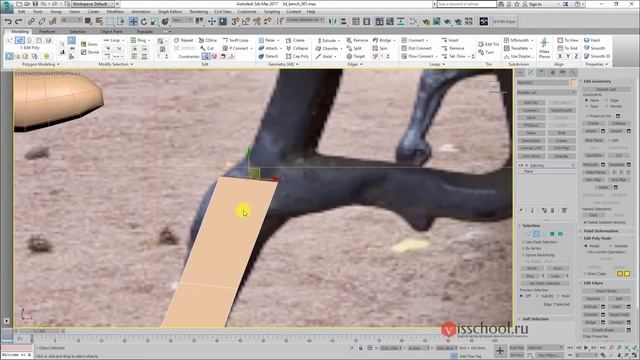Click the Mirror tool icon
The image size is (640, 360).
click(x=333, y=21)
